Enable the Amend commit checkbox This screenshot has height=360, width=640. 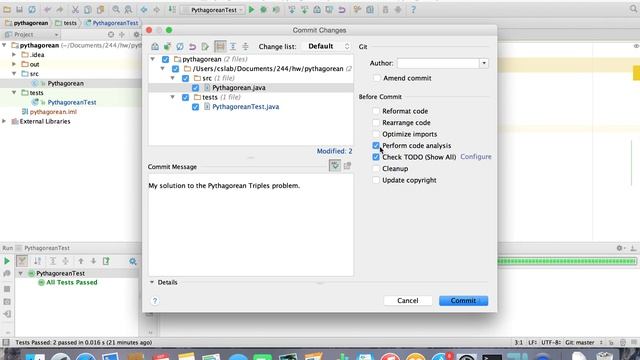tap(376, 78)
